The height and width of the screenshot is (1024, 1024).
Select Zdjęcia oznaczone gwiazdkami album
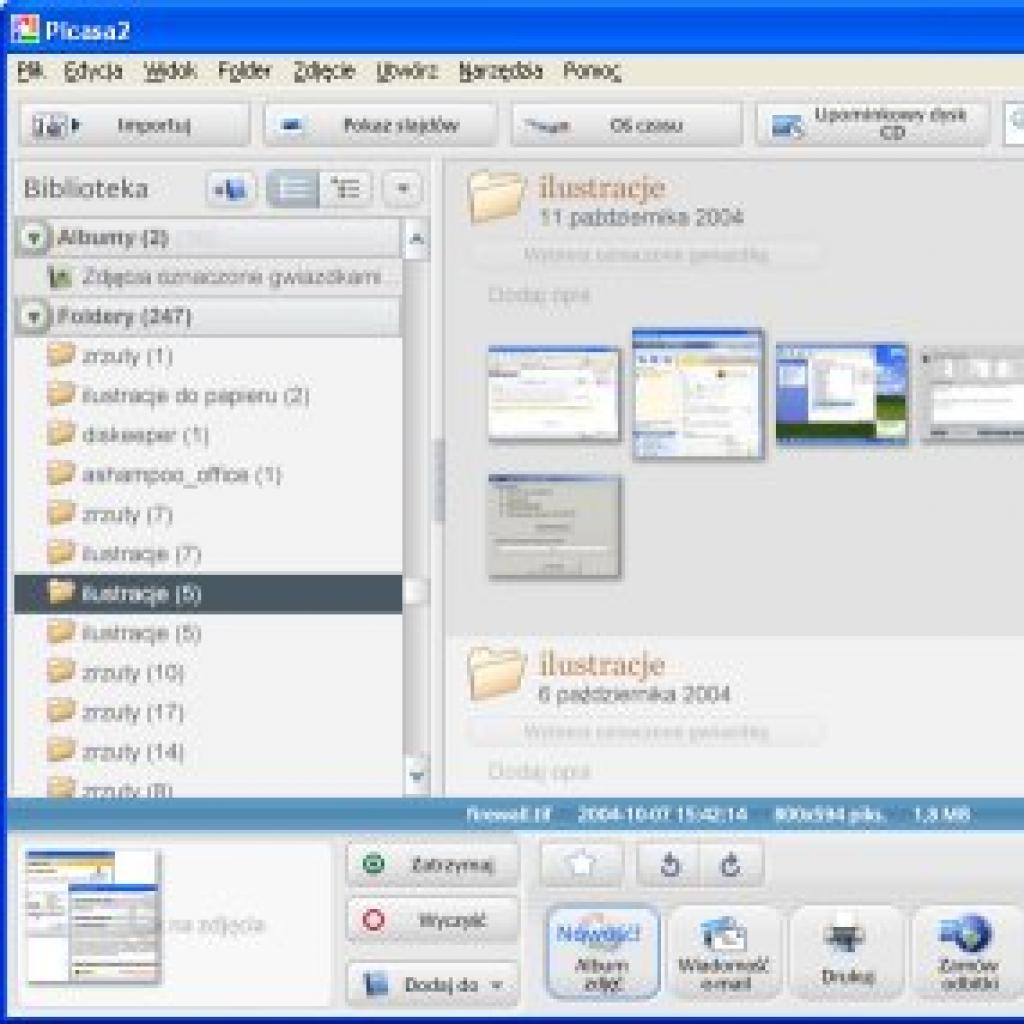click(208, 277)
